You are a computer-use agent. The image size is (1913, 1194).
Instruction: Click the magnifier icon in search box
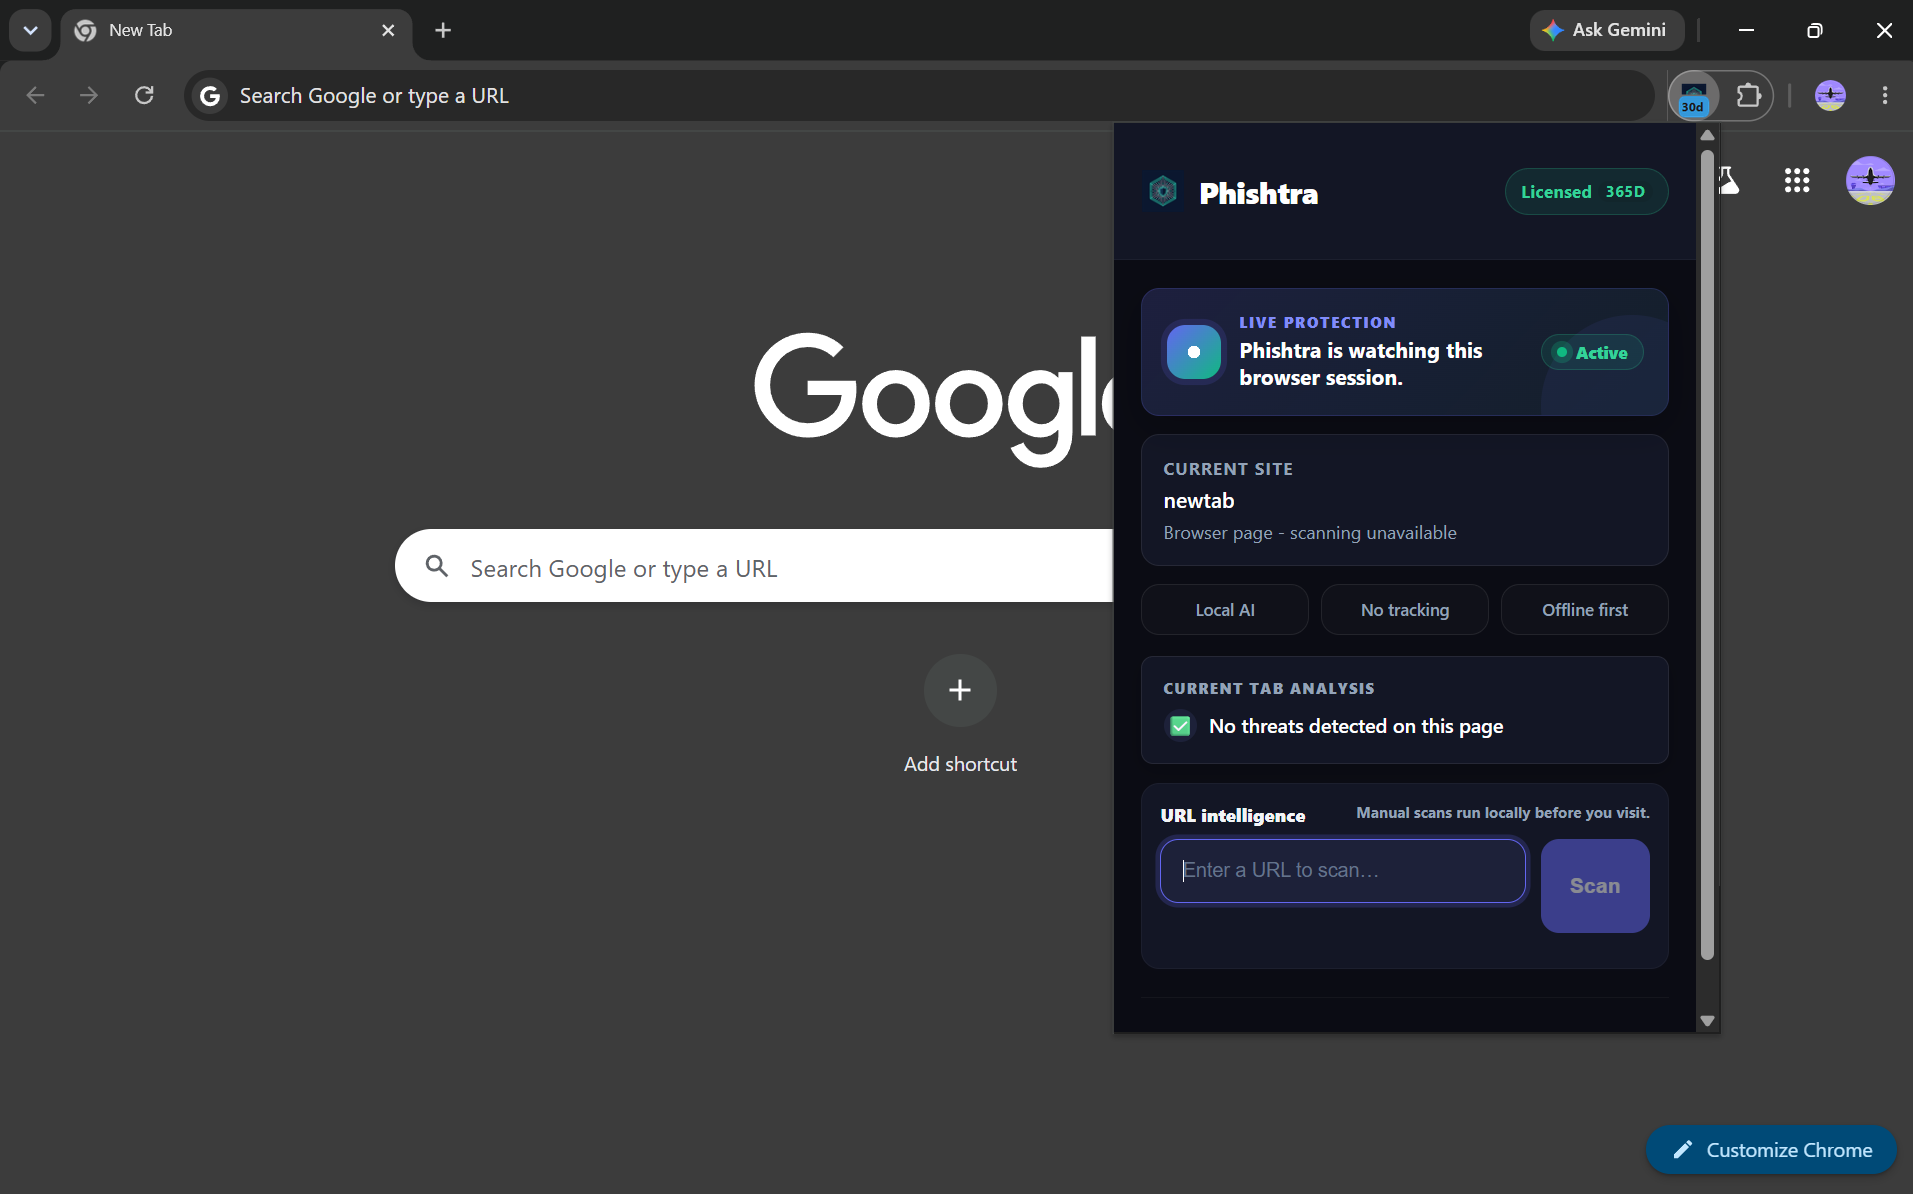[x=437, y=567]
